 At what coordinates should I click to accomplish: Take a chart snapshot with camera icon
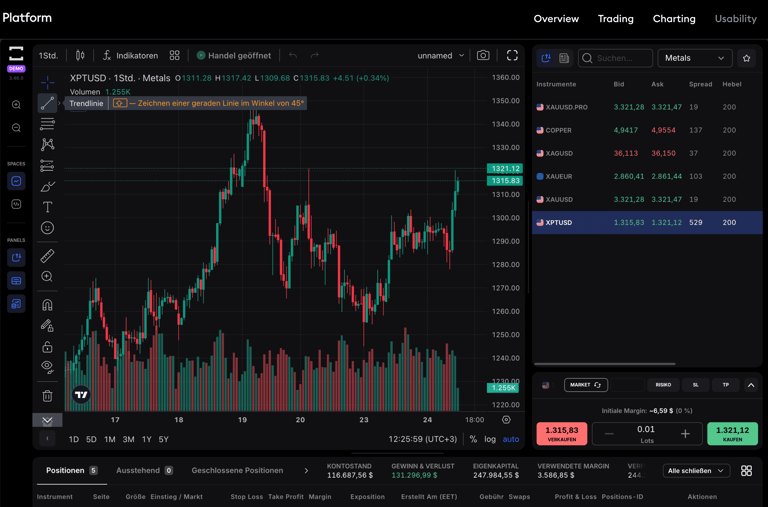pos(483,56)
